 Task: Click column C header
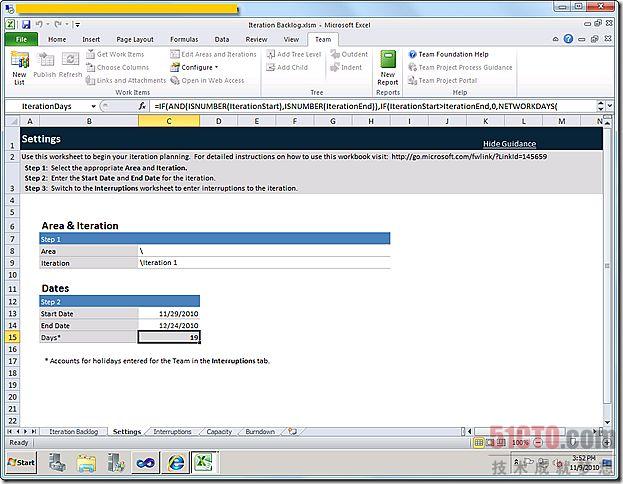pyautogui.click(x=169, y=121)
